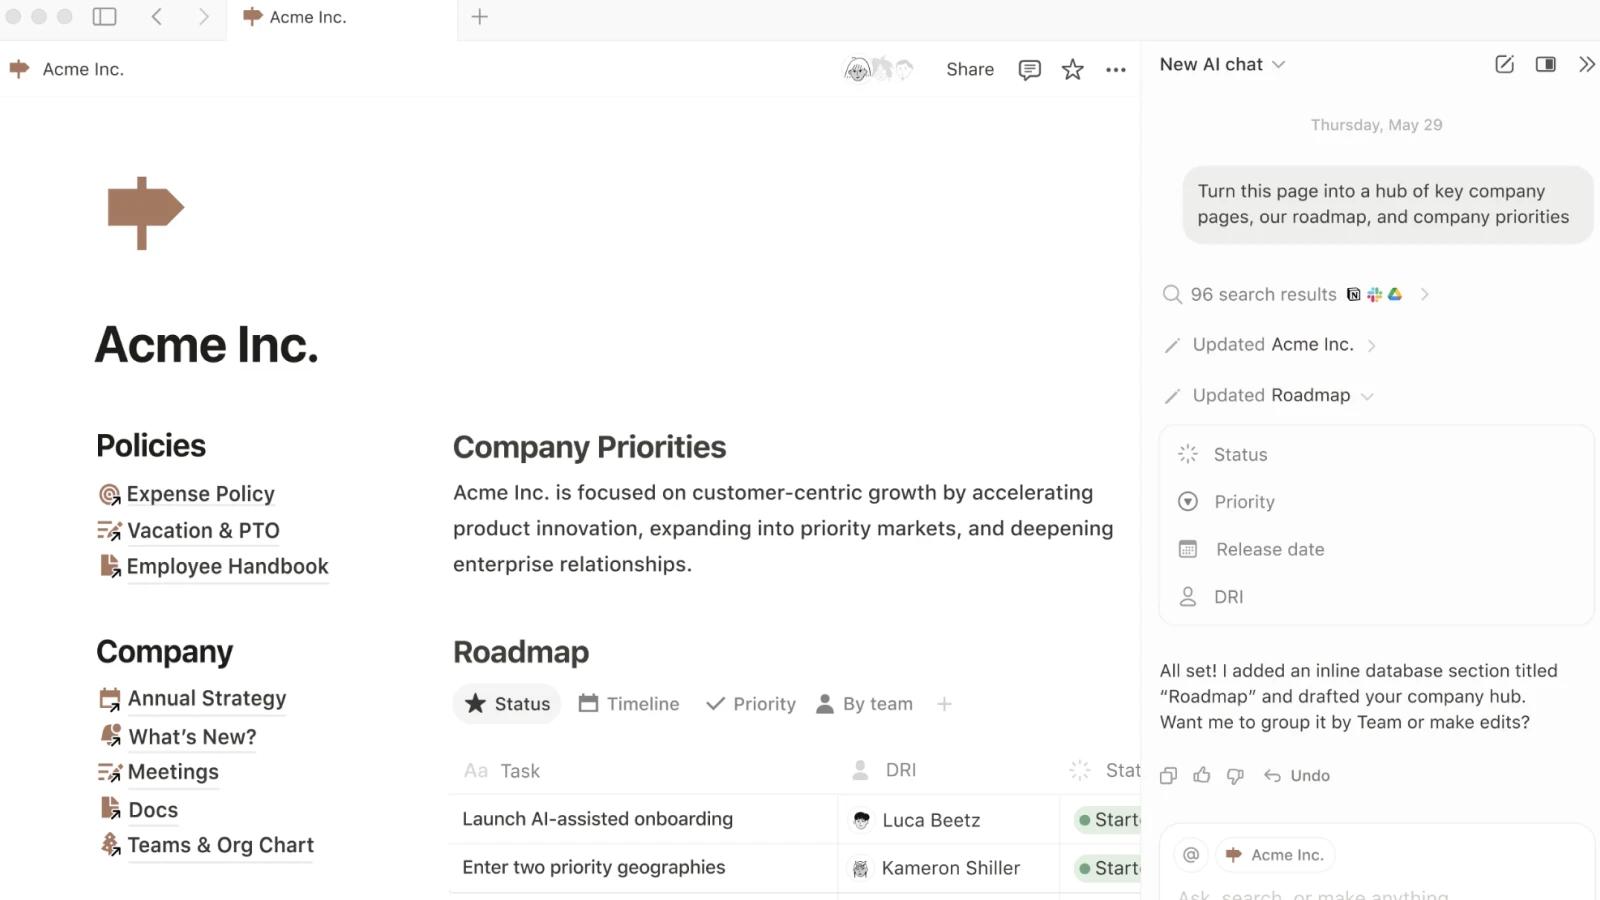Open the New AI chat dropdown
This screenshot has height=900, width=1600.
point(1222,64)
